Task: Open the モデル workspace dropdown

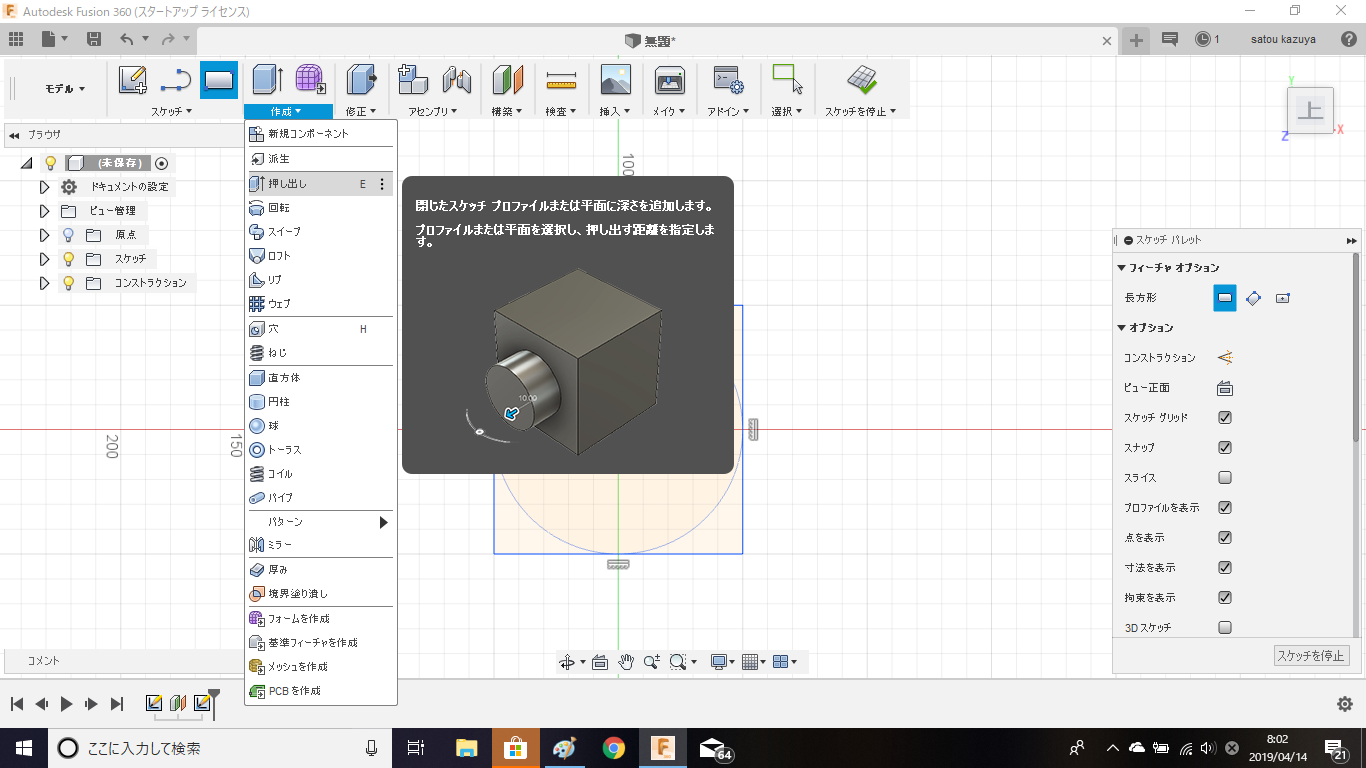Action: click(64, 89)
